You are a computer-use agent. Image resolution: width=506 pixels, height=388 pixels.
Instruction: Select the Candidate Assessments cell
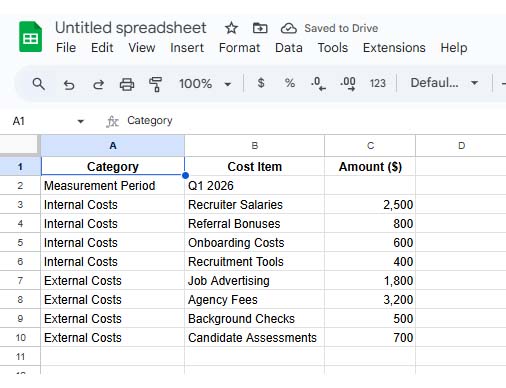pos(254,337)
